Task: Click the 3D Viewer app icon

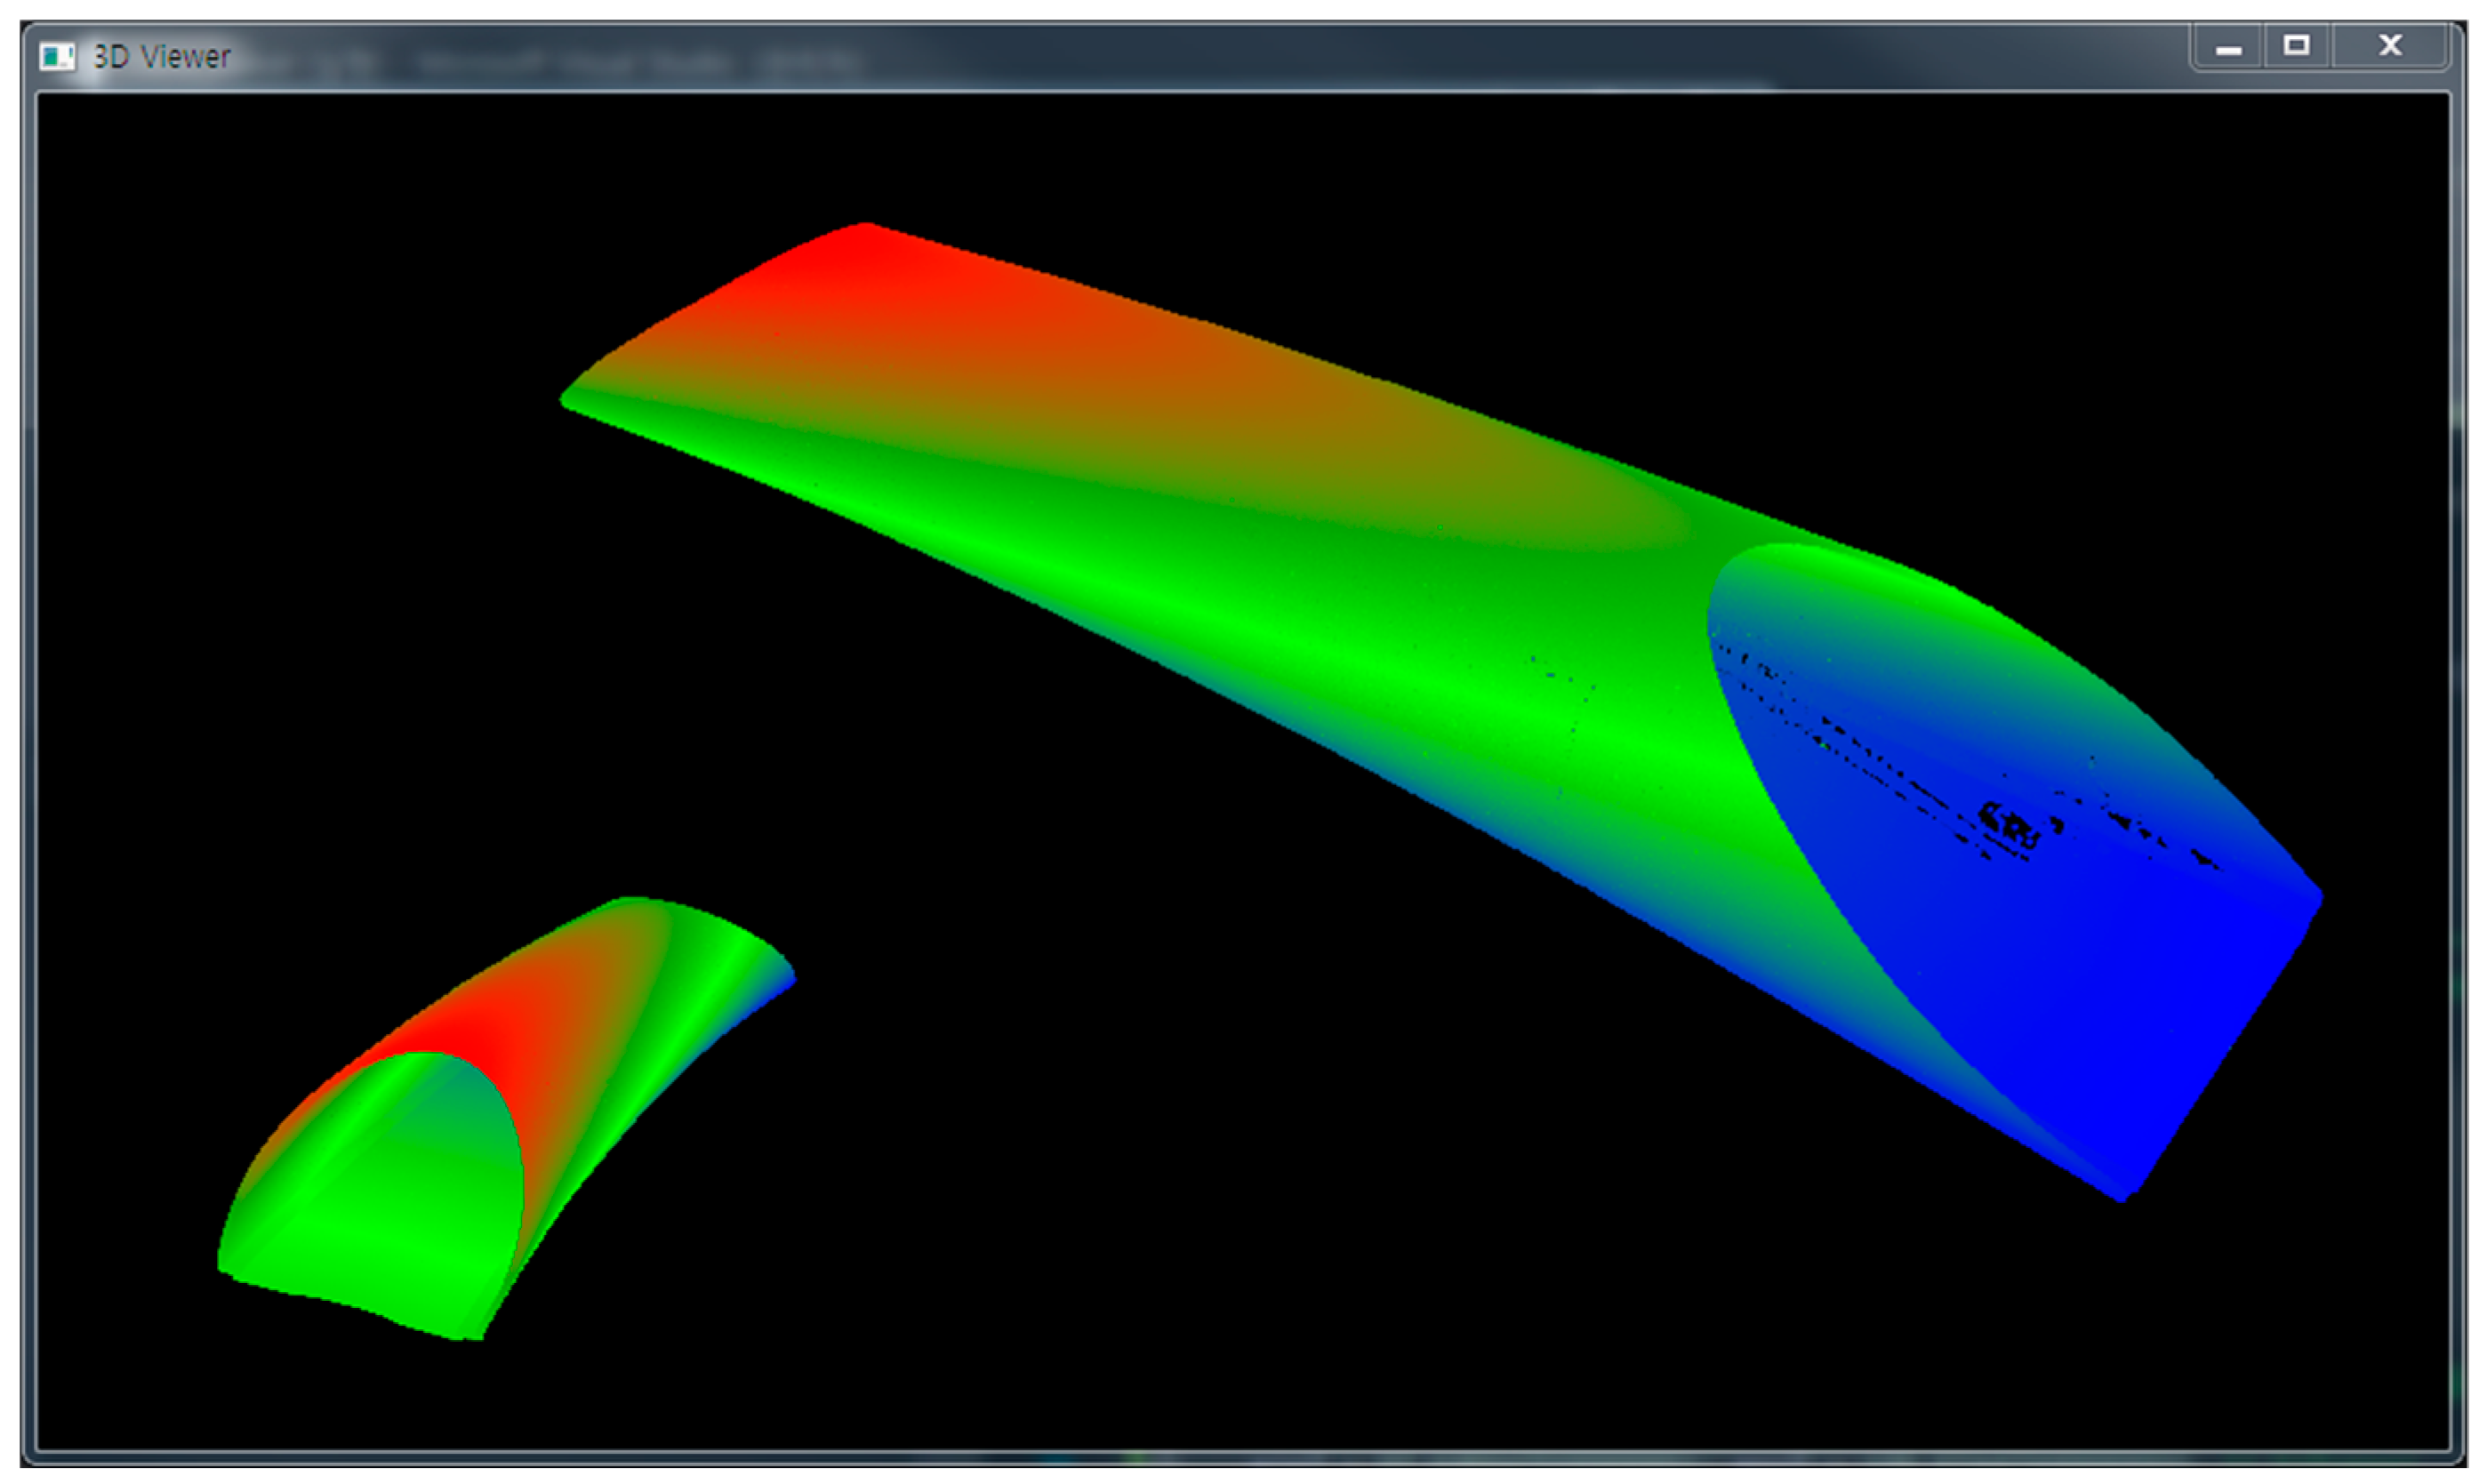Action: 57,56
